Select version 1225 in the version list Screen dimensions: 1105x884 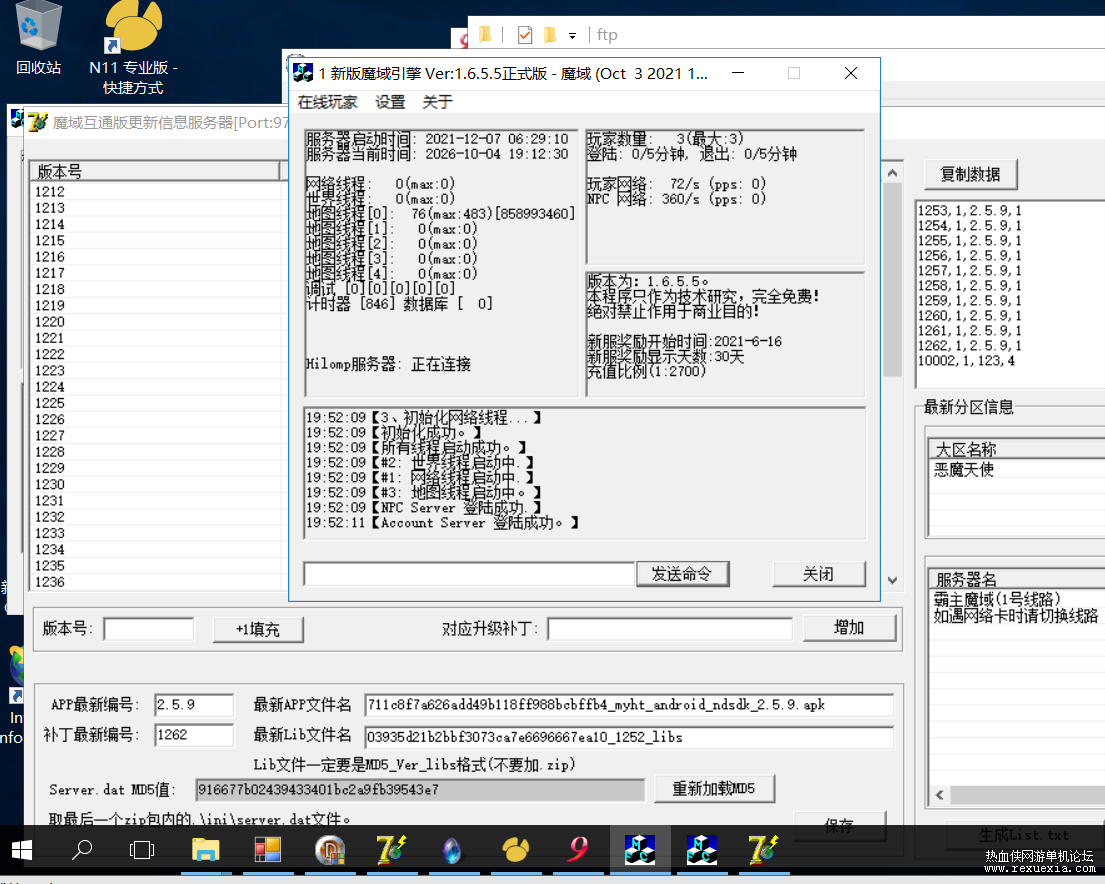click(156, 403)
